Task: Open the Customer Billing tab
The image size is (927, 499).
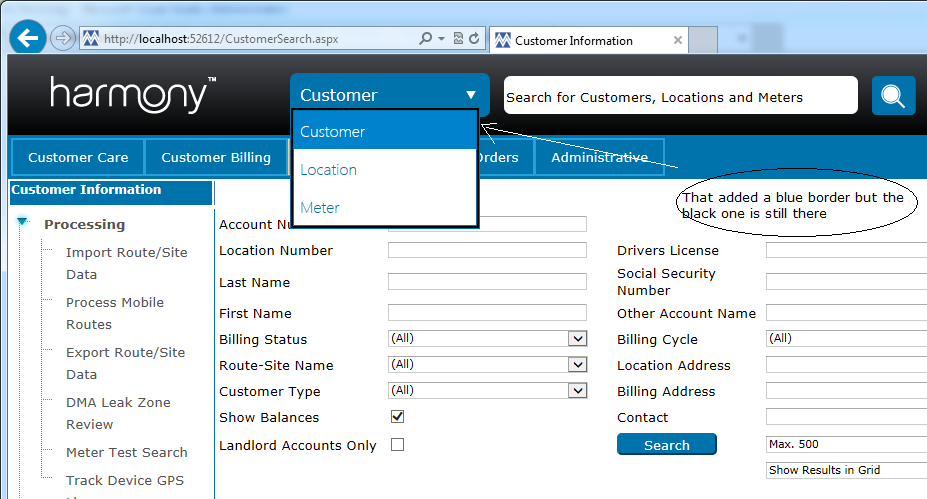Action: 216,157
